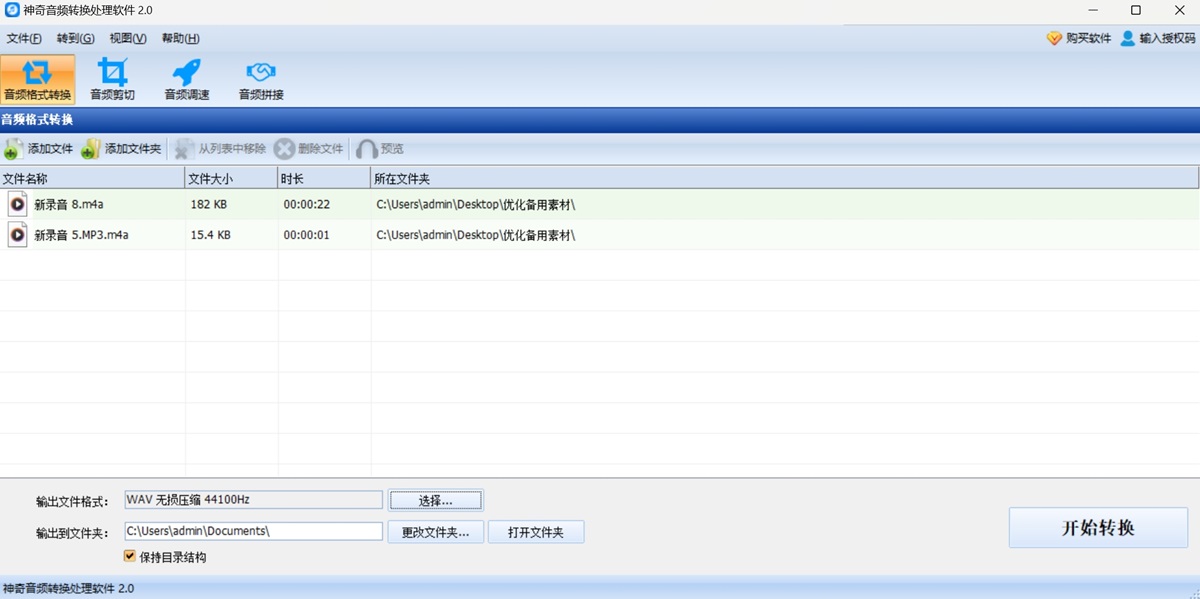The image size is (1200, 599).
Task: Sort by the 时长 column header
Action: pyautogui.click(x=324, y=178)
